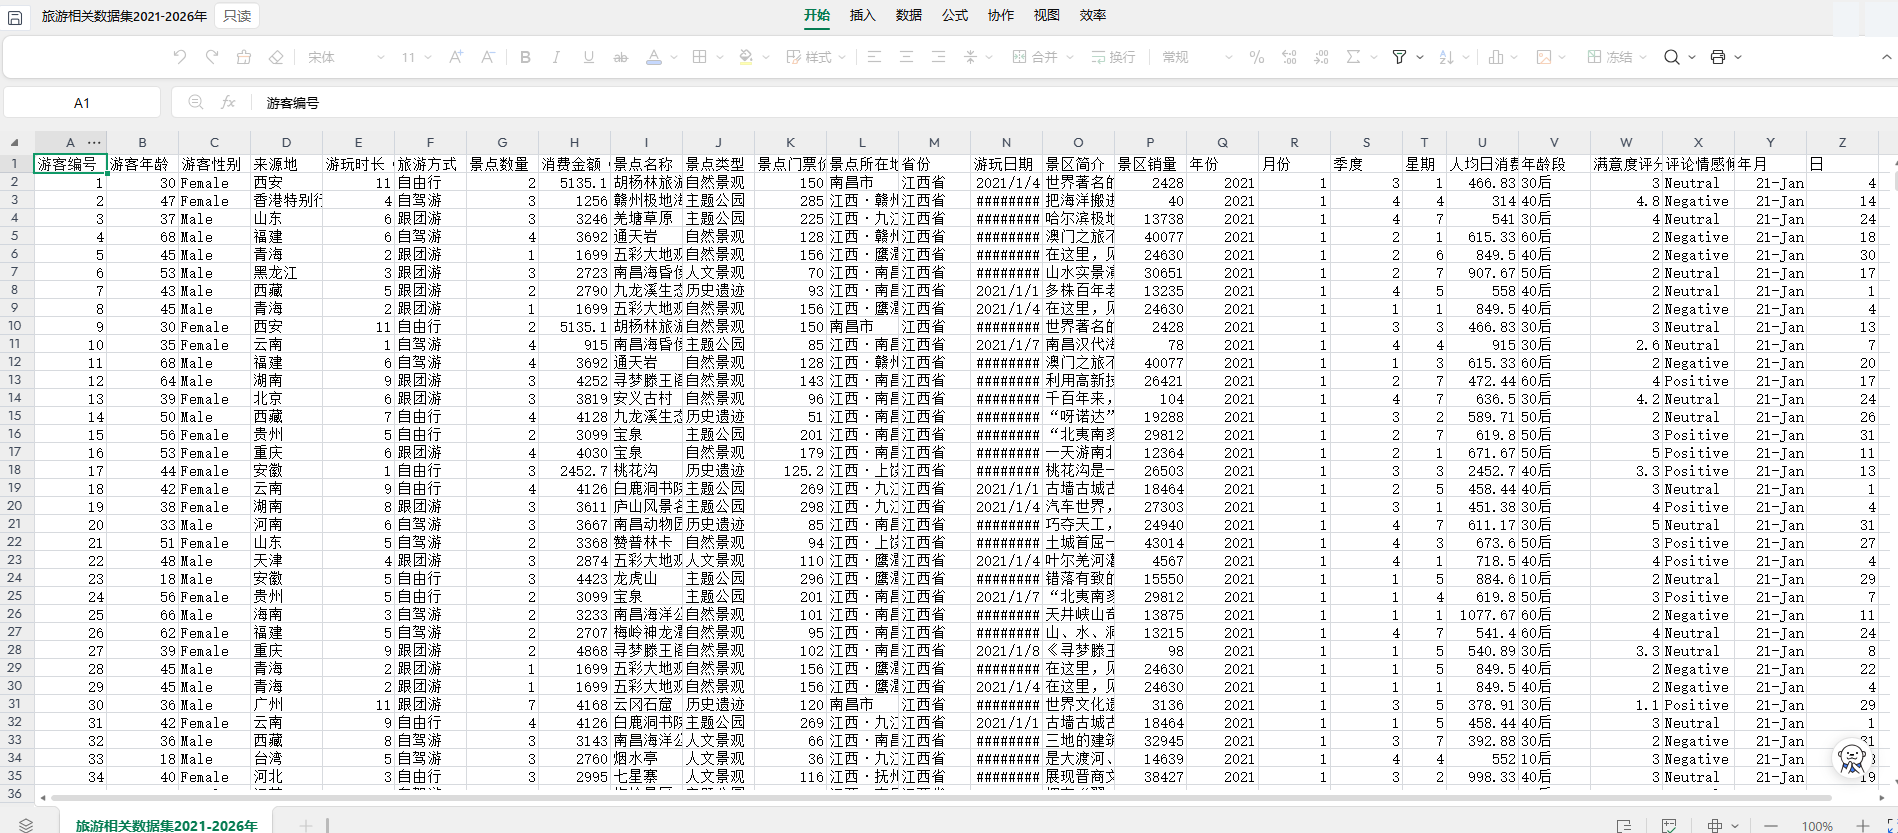Click the Filter funnel icon

click(1400, 57)
